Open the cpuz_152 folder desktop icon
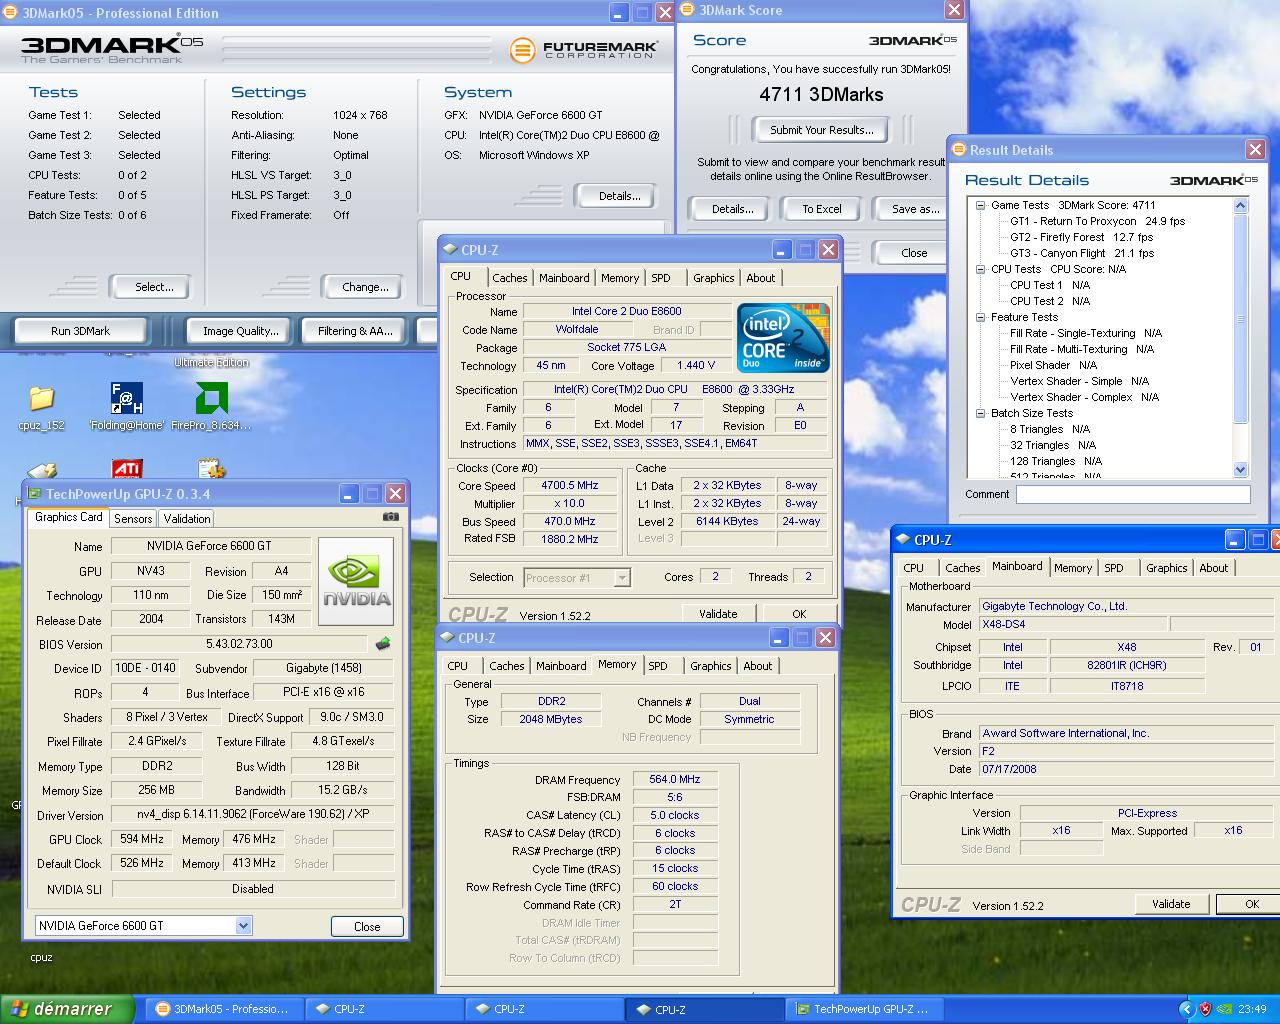The image size is (1280, 1024). [x=41, y=399]
